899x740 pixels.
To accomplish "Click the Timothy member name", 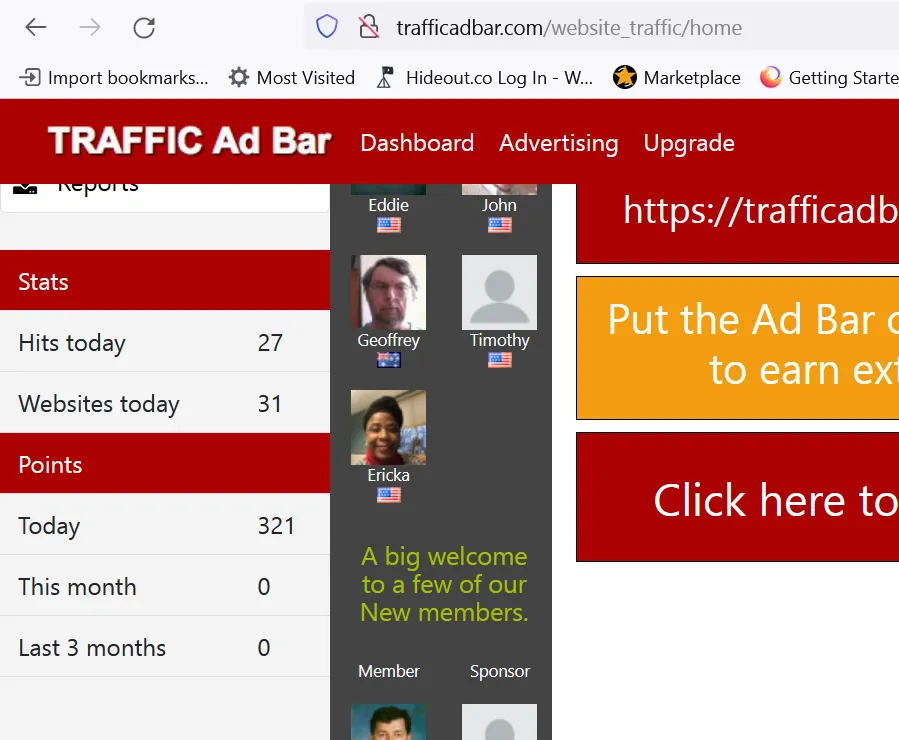I will pyautogui.click(x=499, y=340).
